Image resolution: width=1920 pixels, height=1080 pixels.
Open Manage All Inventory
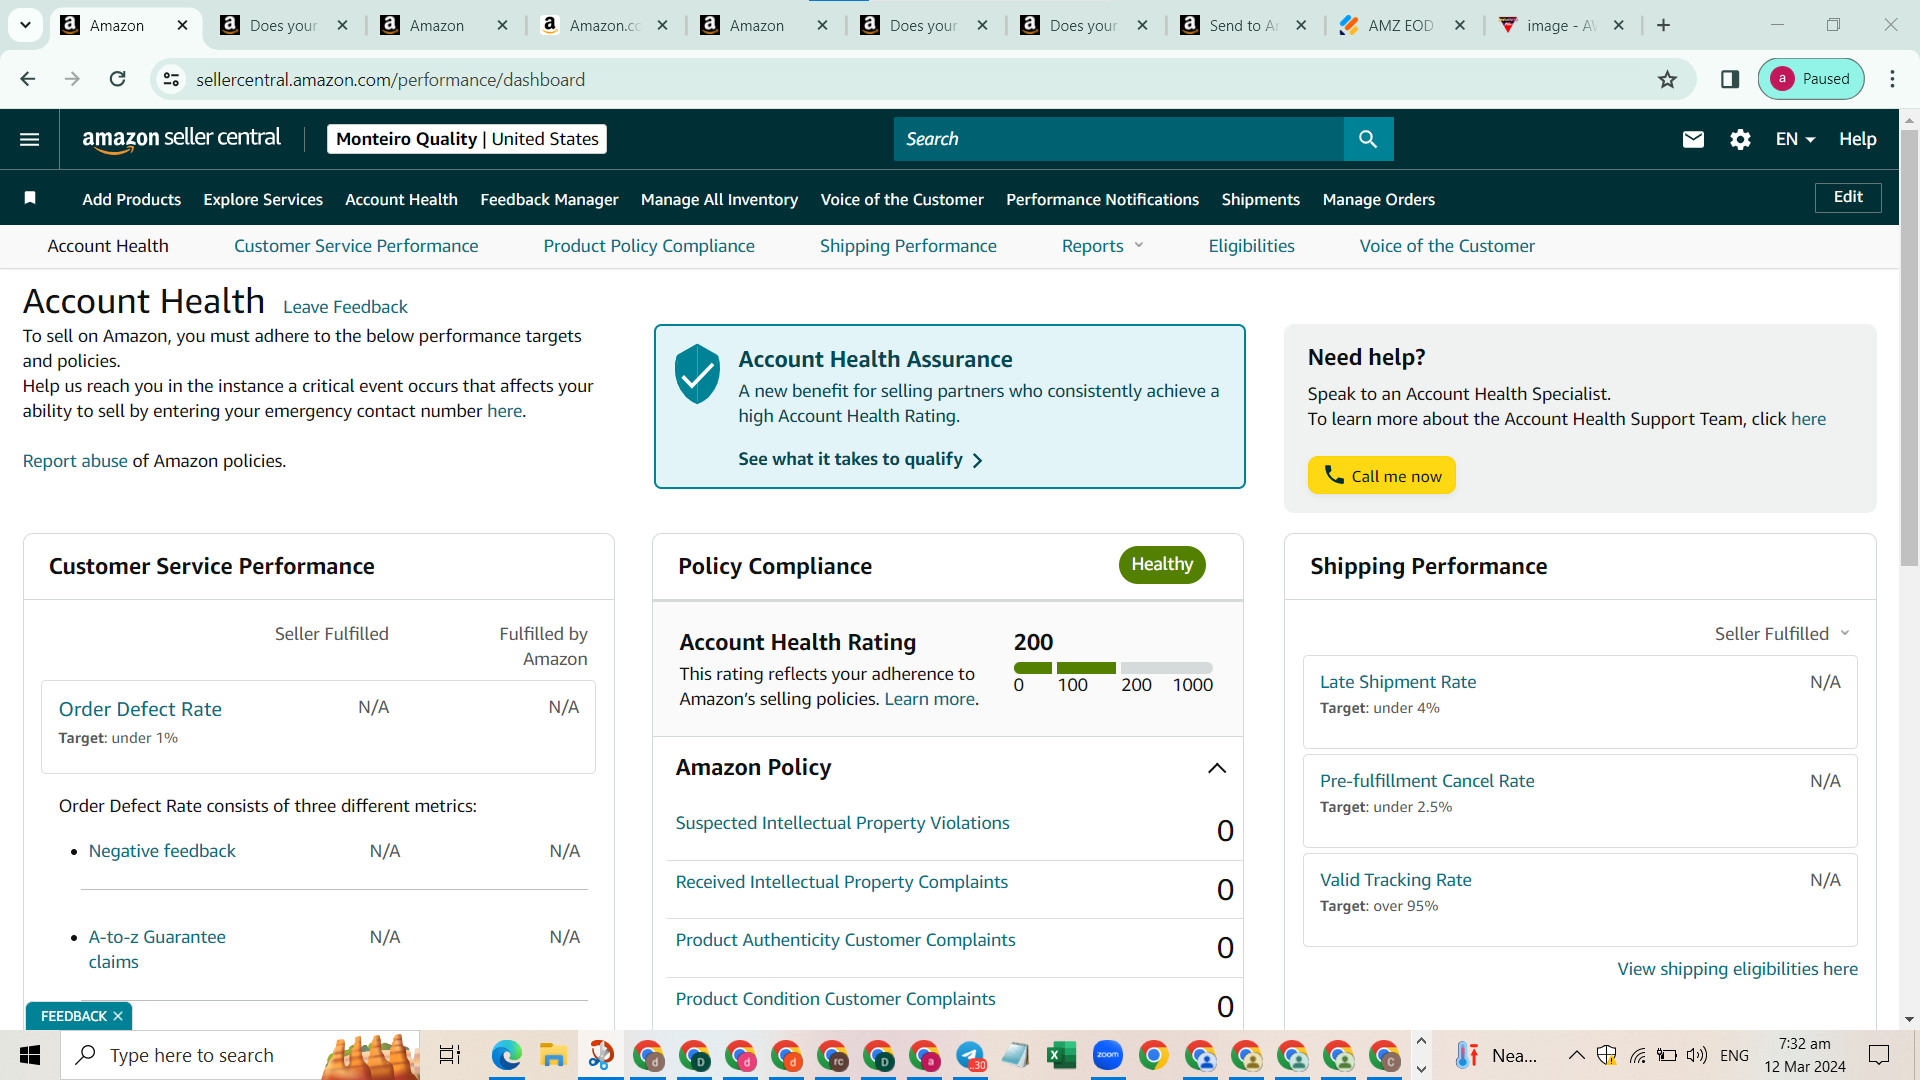[x=720, y=199]
